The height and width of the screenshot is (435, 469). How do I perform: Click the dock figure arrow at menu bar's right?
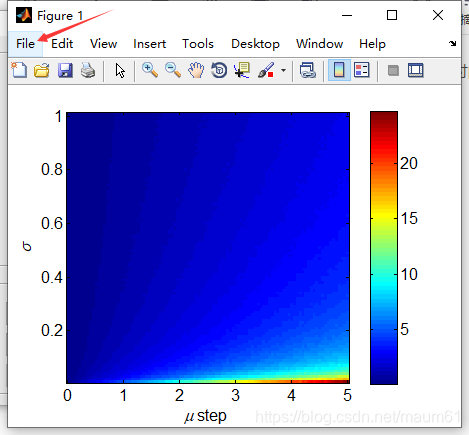coord(452,43)
